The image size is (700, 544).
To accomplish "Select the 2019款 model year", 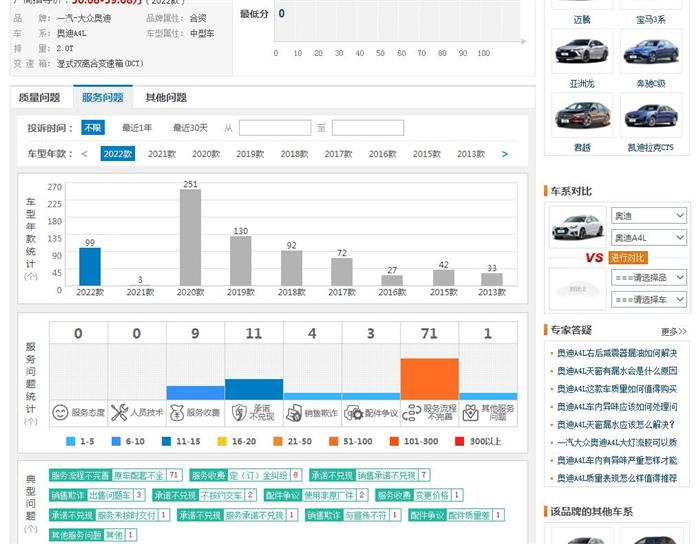I will (250, 154).
